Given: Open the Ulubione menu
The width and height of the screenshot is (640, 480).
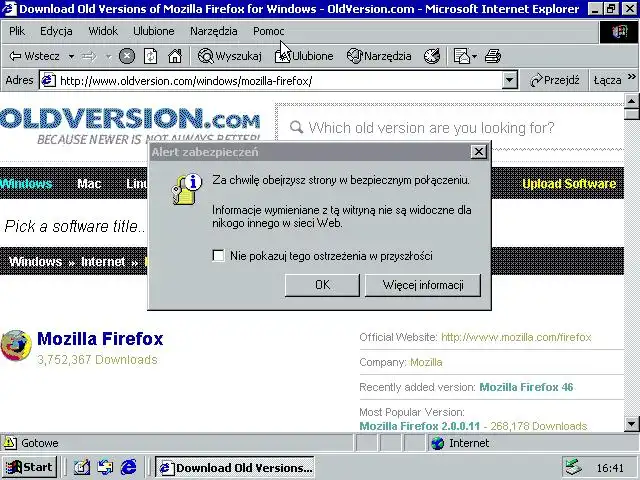Looking at the screenshot, I should point(153,31).
